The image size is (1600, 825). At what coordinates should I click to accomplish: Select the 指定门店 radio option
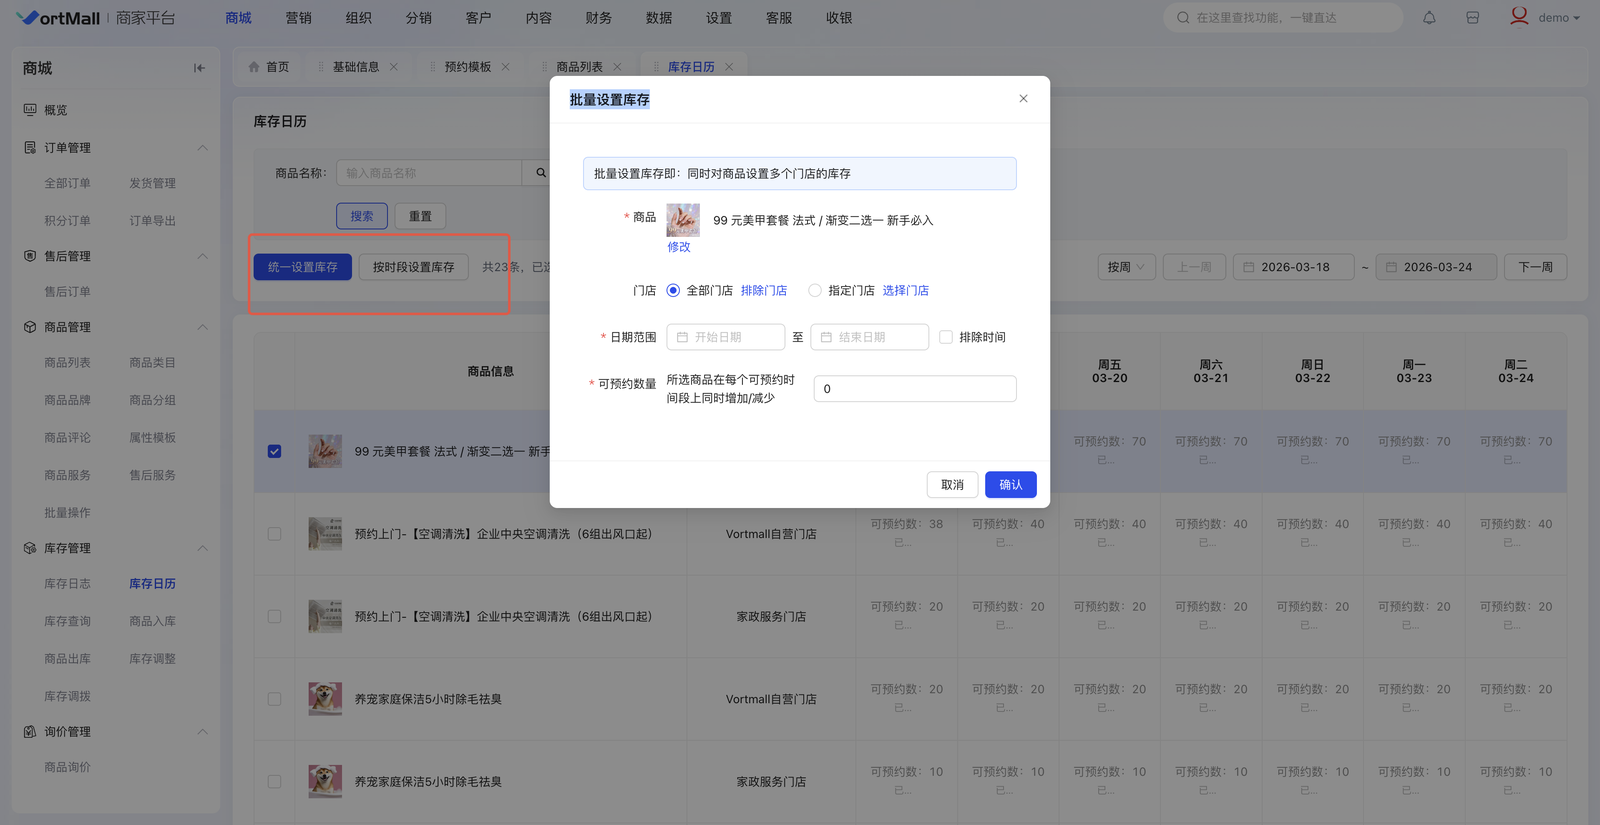click(815, 291)
